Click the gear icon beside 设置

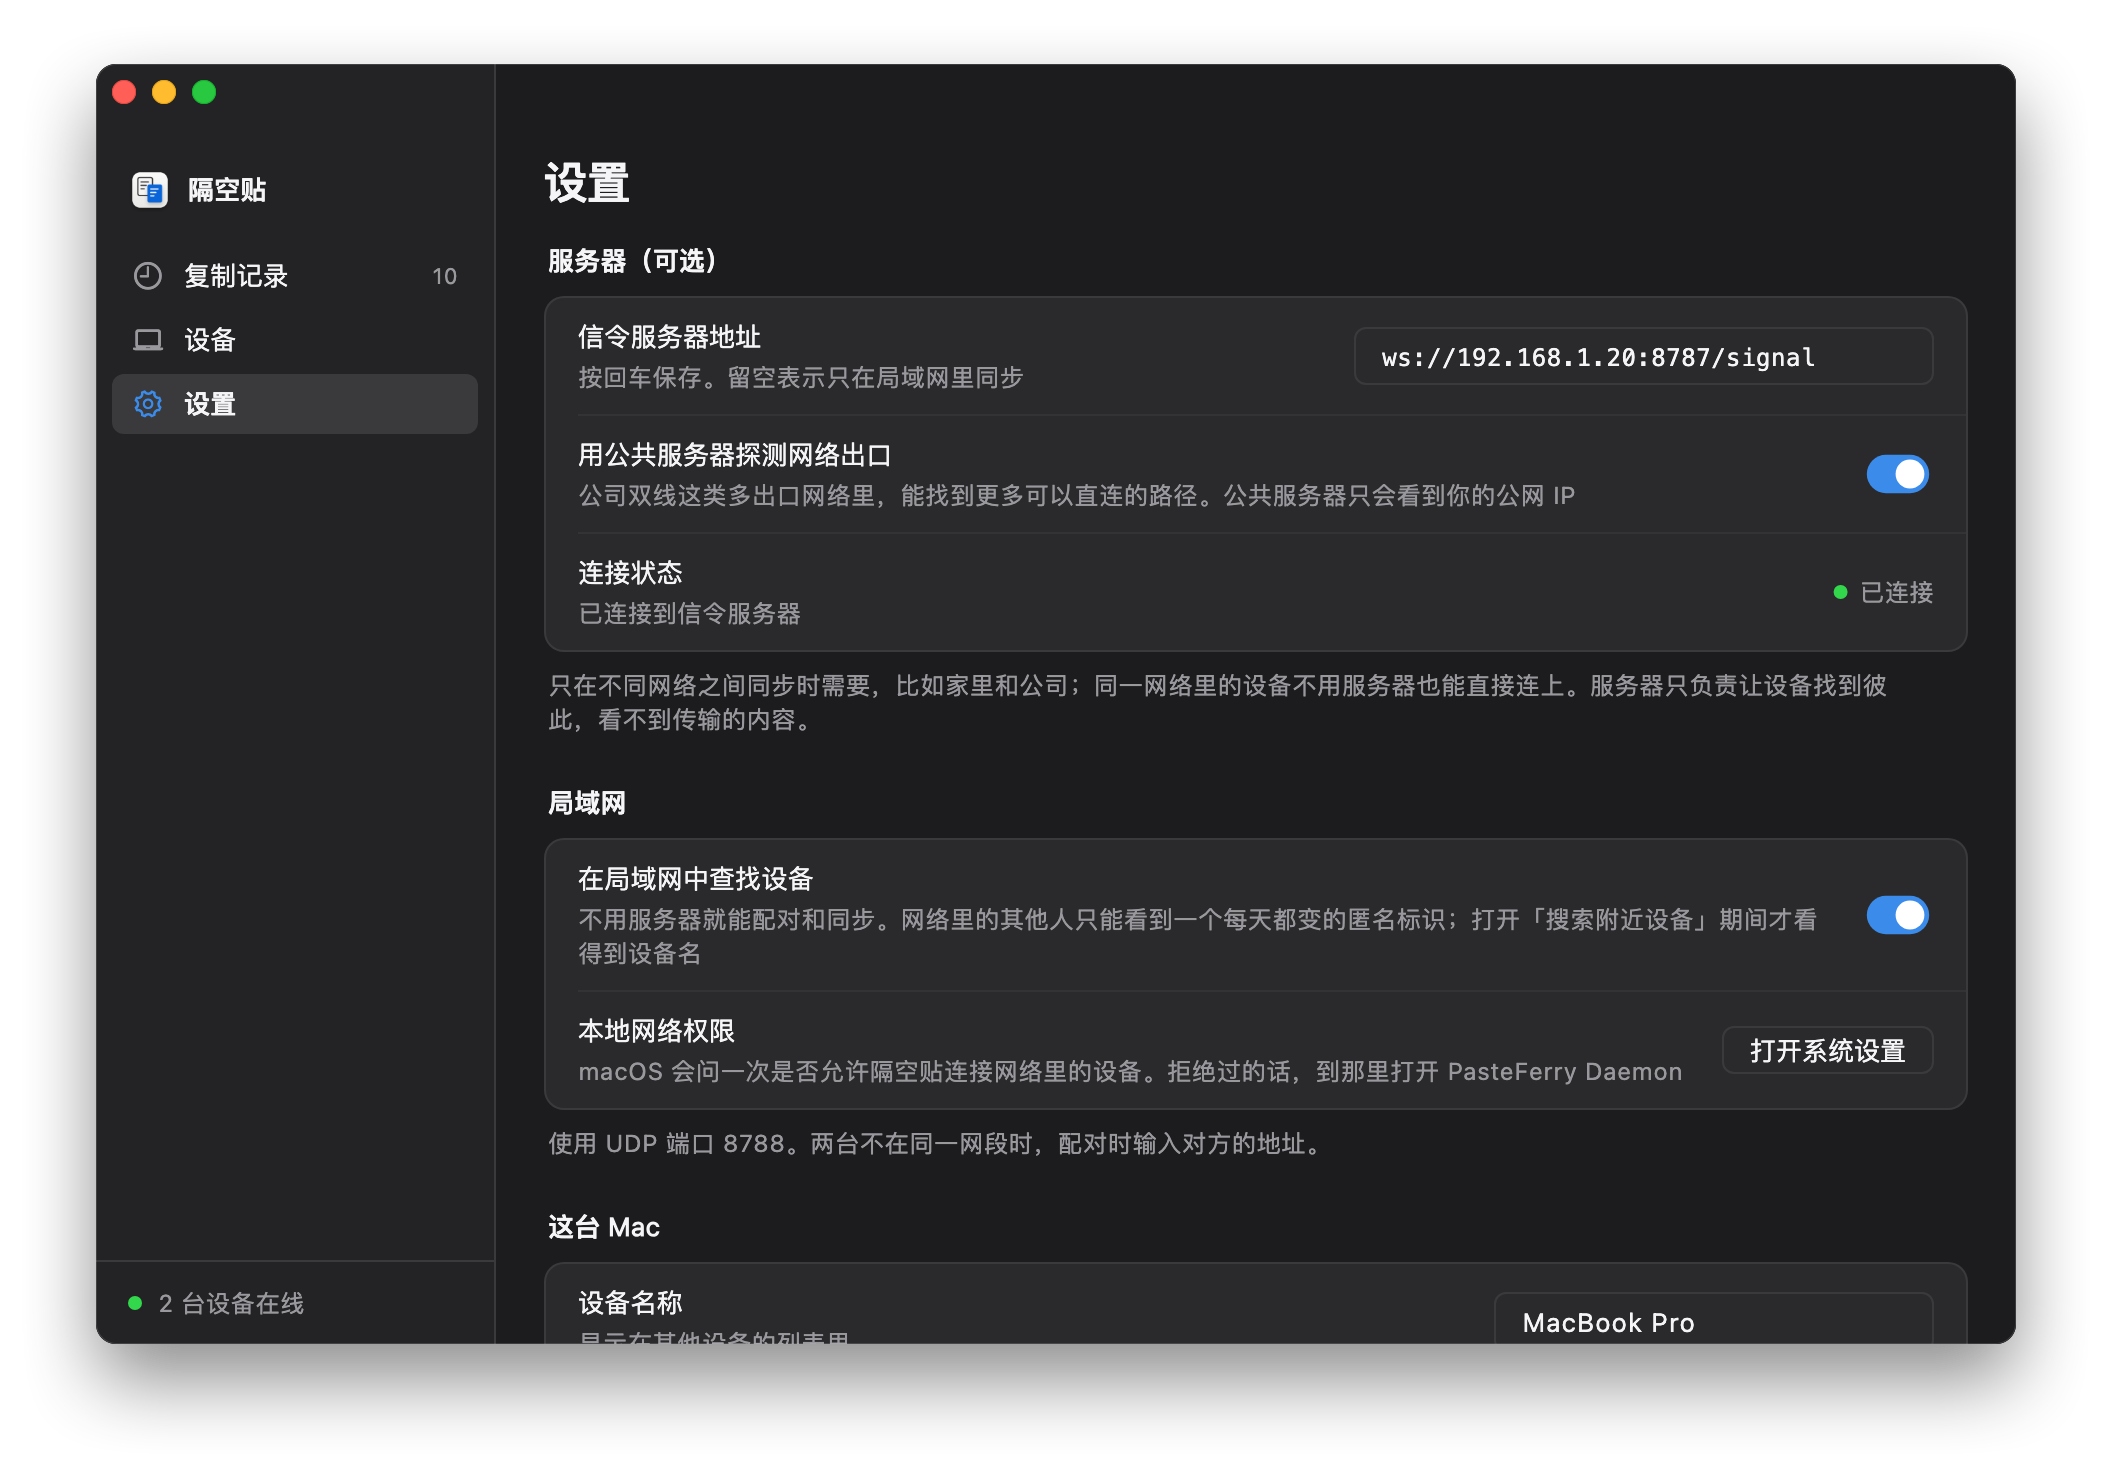[148, 404]
